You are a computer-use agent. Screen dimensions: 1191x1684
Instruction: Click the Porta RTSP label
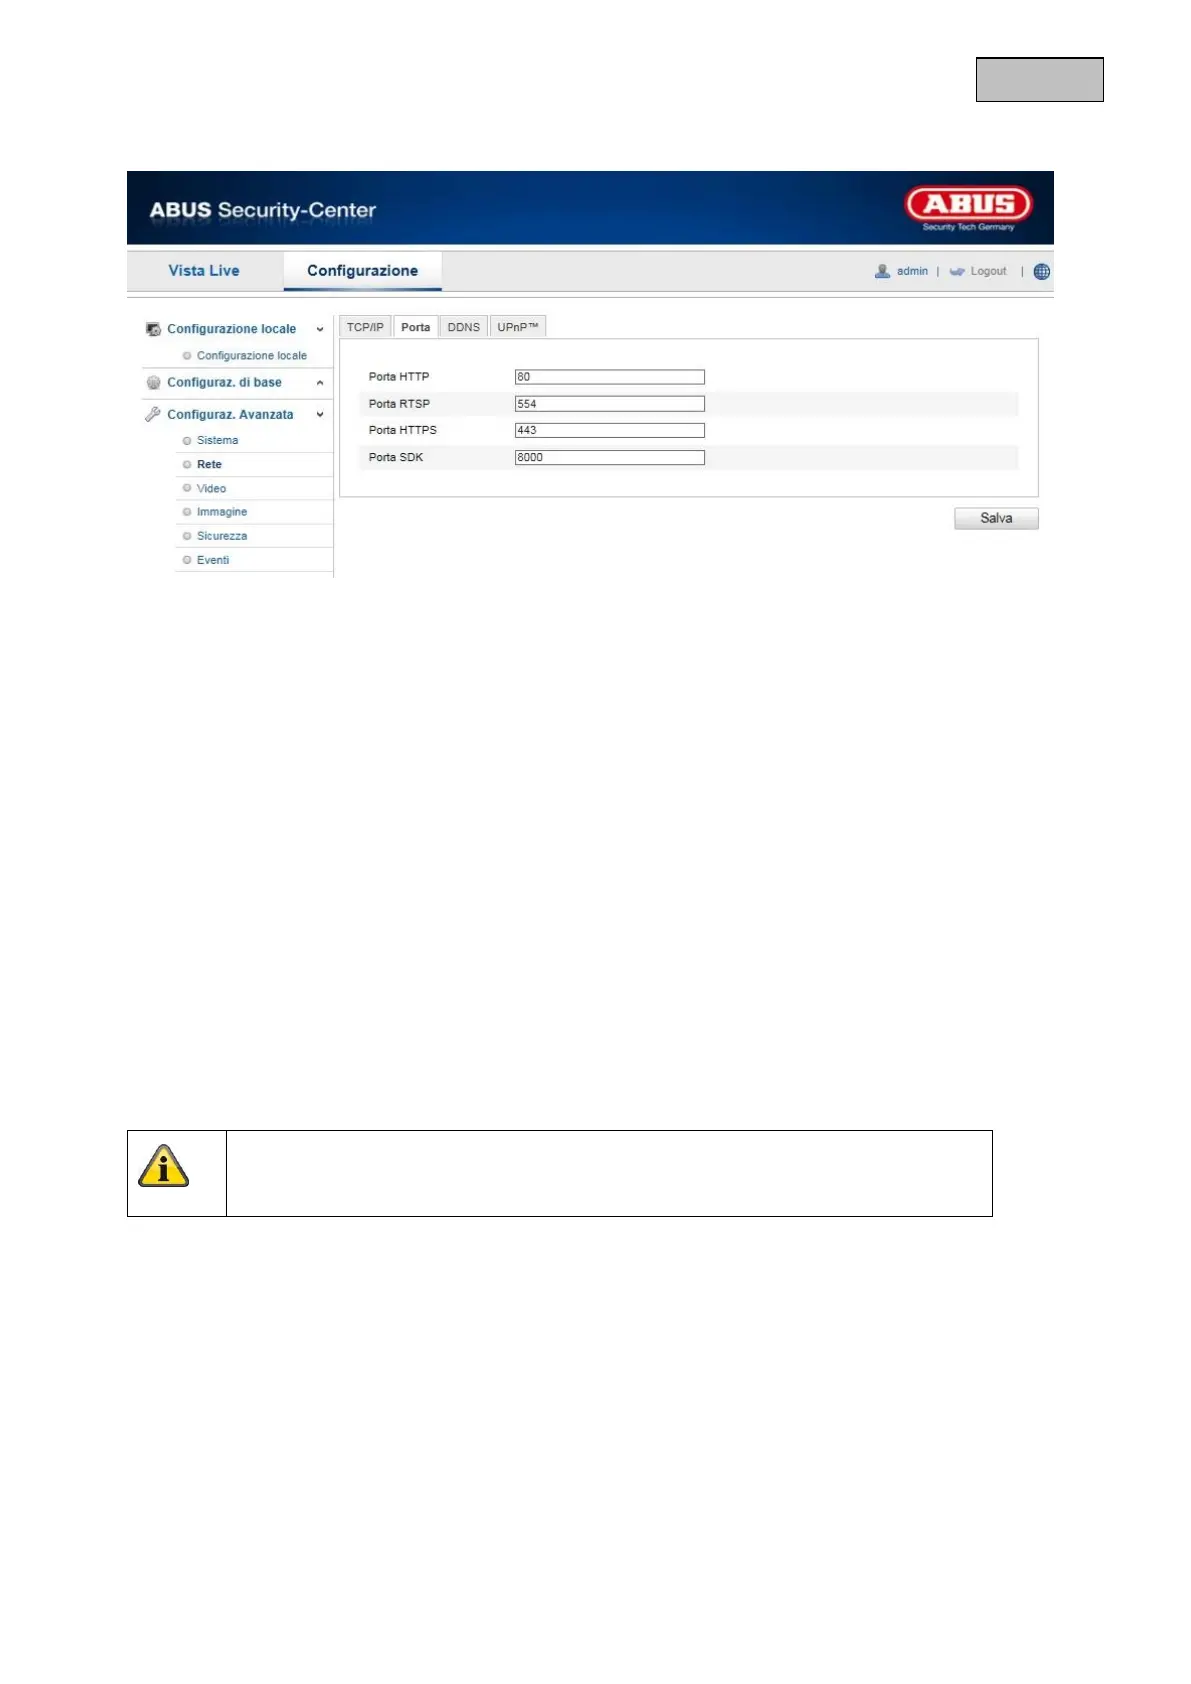399,404
